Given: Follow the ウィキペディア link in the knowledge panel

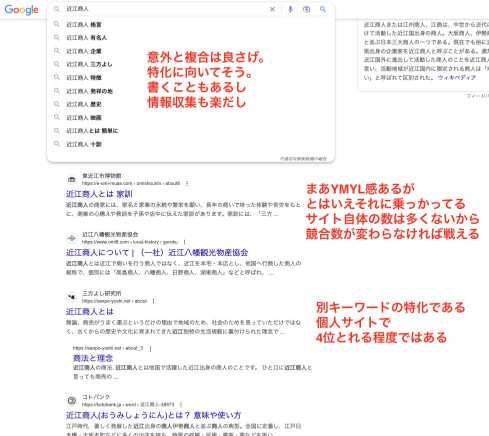Looking at the screenshot, I should [457, 77].
